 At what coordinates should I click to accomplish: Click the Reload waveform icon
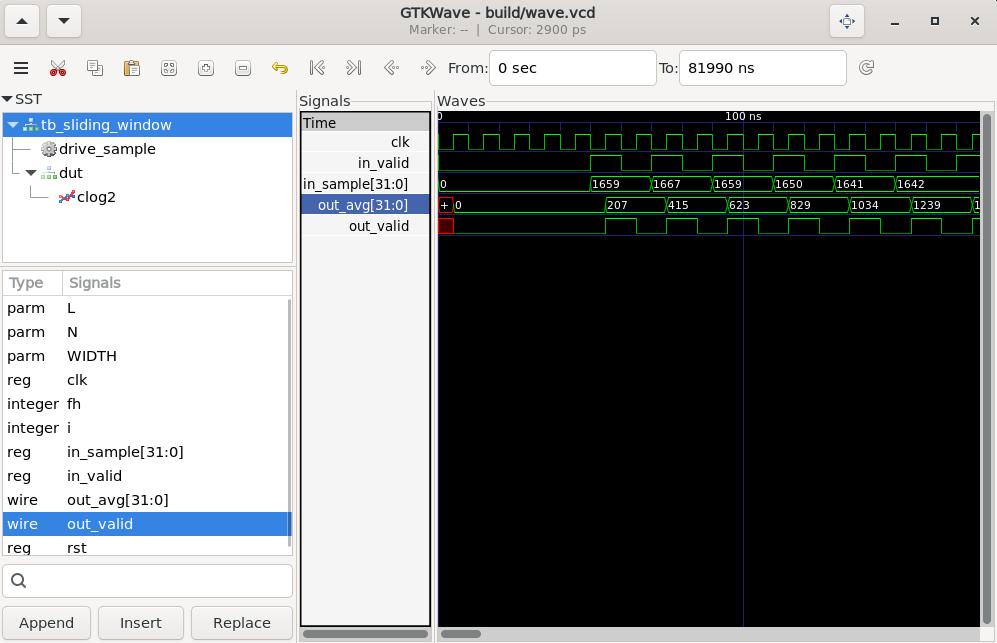tap(867, 68)
